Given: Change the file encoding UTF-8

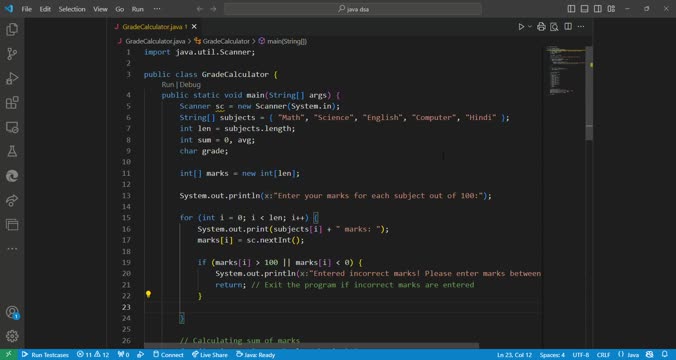Looking at the screenshot, I should 581,355.
